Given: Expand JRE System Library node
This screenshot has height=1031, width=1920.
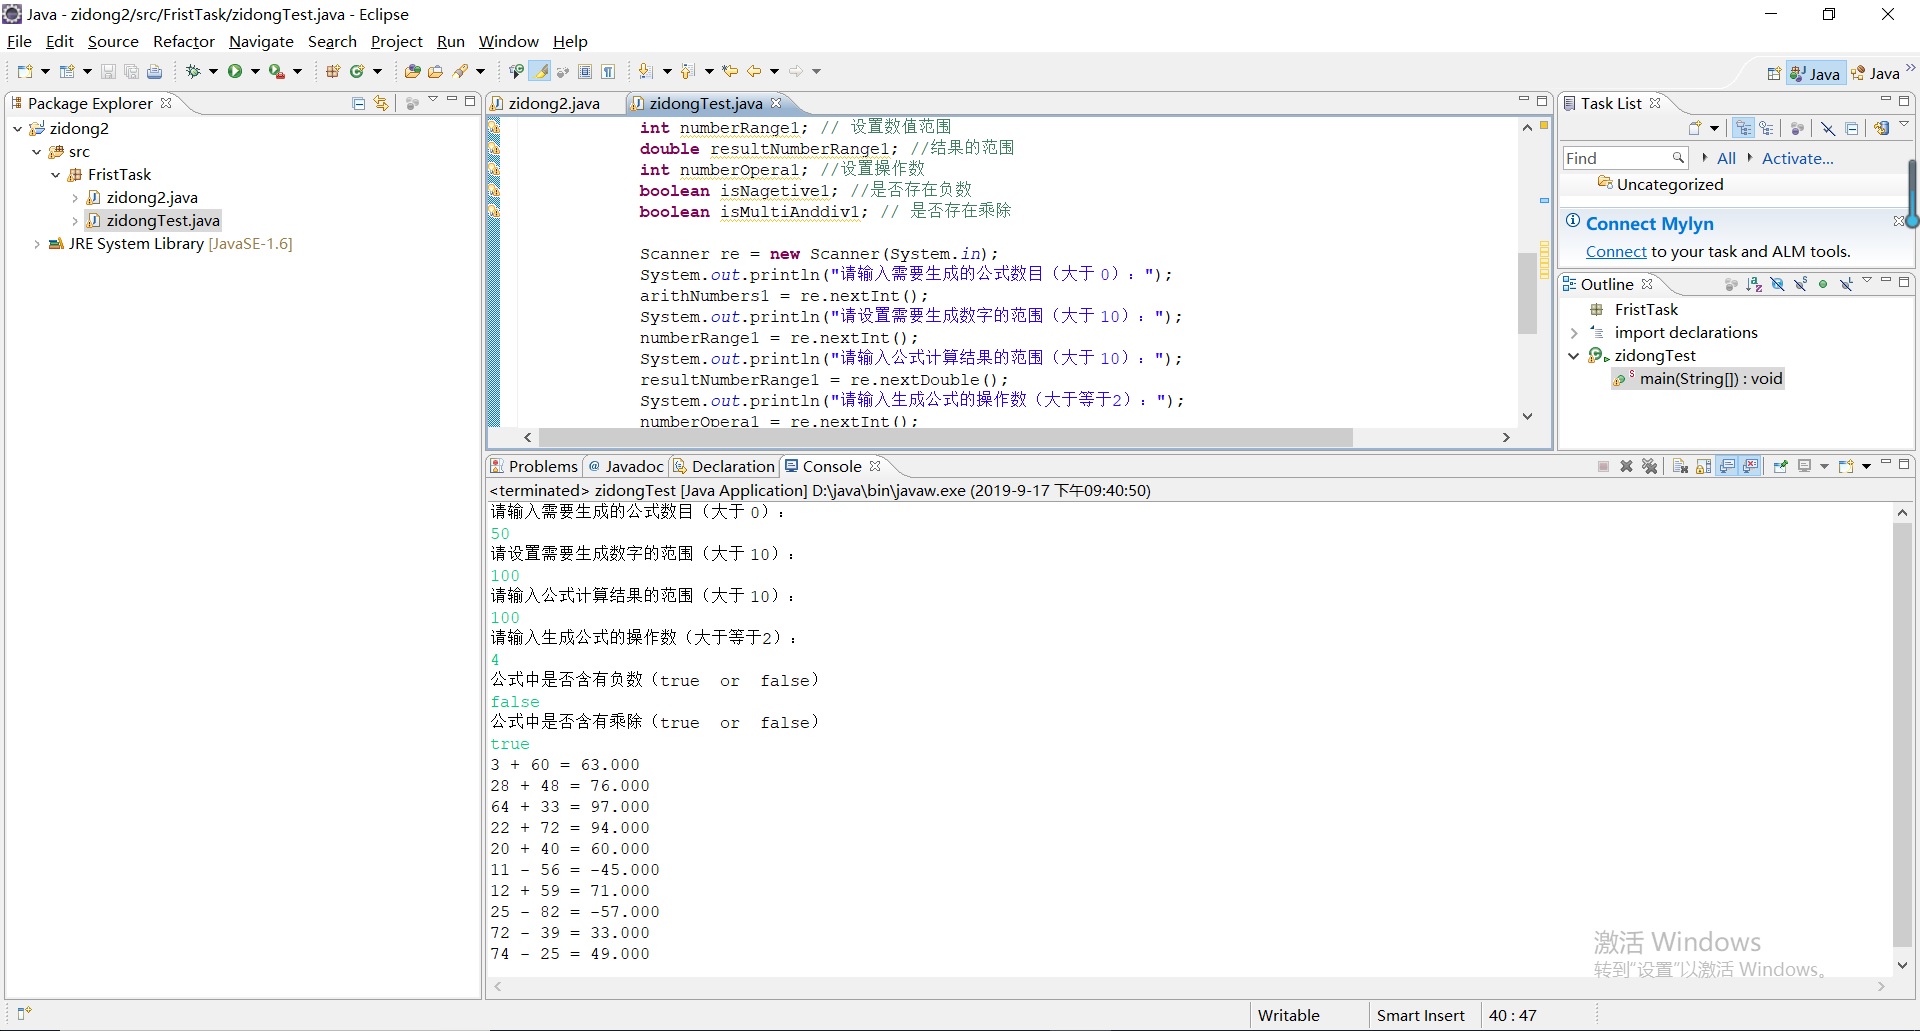Looking at the screenshot, I should point(37,244).
